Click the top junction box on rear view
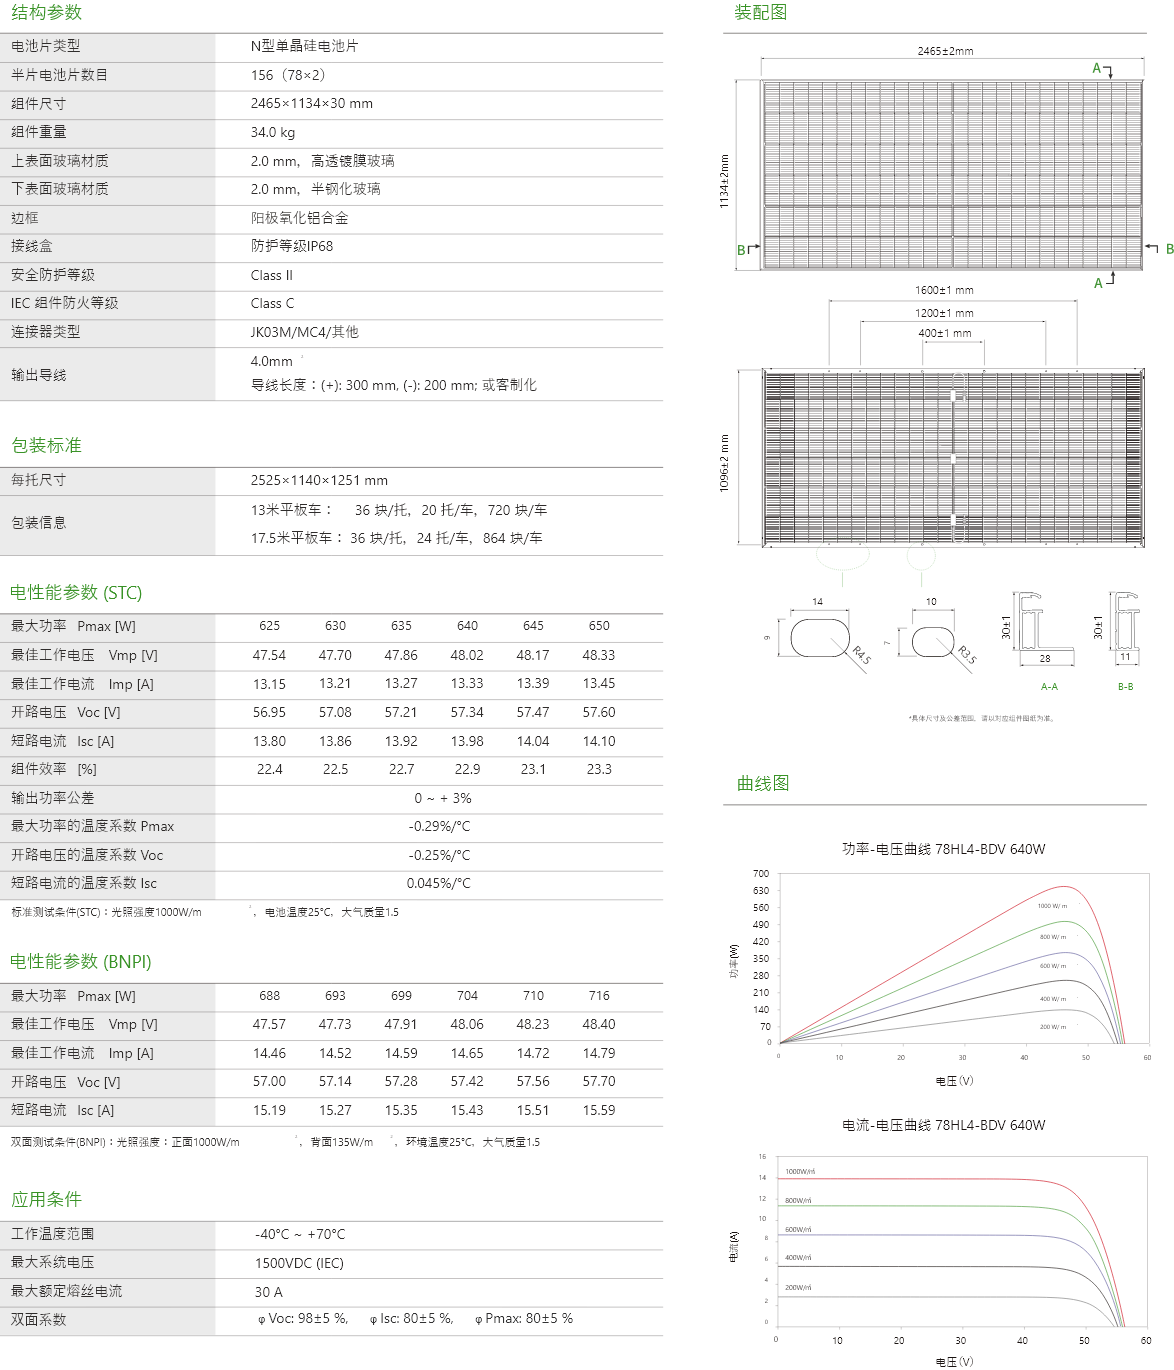The width and height of the screenshot is (1174, 1370). (x=957, y=388)
